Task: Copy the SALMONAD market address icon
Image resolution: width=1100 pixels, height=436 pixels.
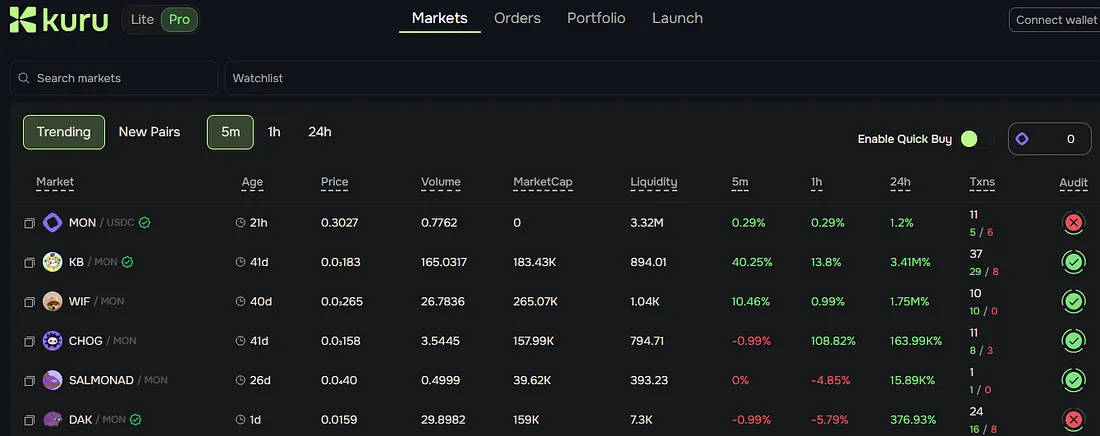Action: 29,381
